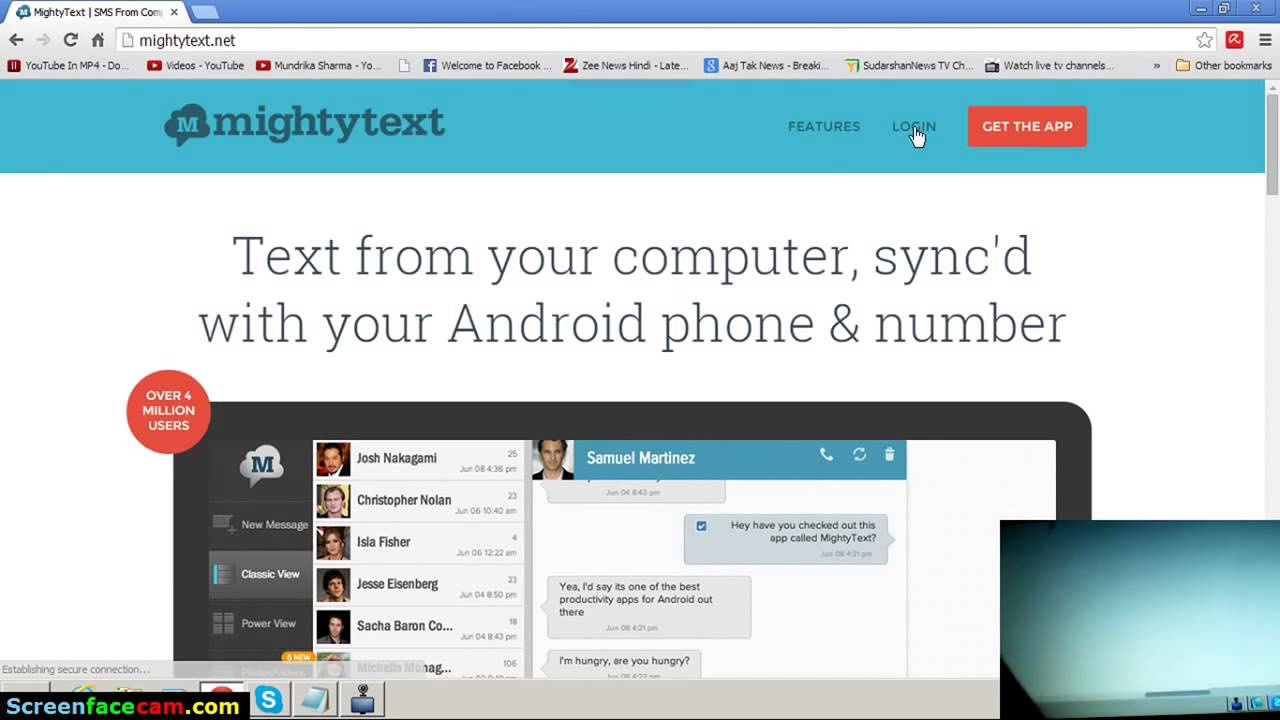Open the Christopher Nolan conversation

[x=418, y=501]
